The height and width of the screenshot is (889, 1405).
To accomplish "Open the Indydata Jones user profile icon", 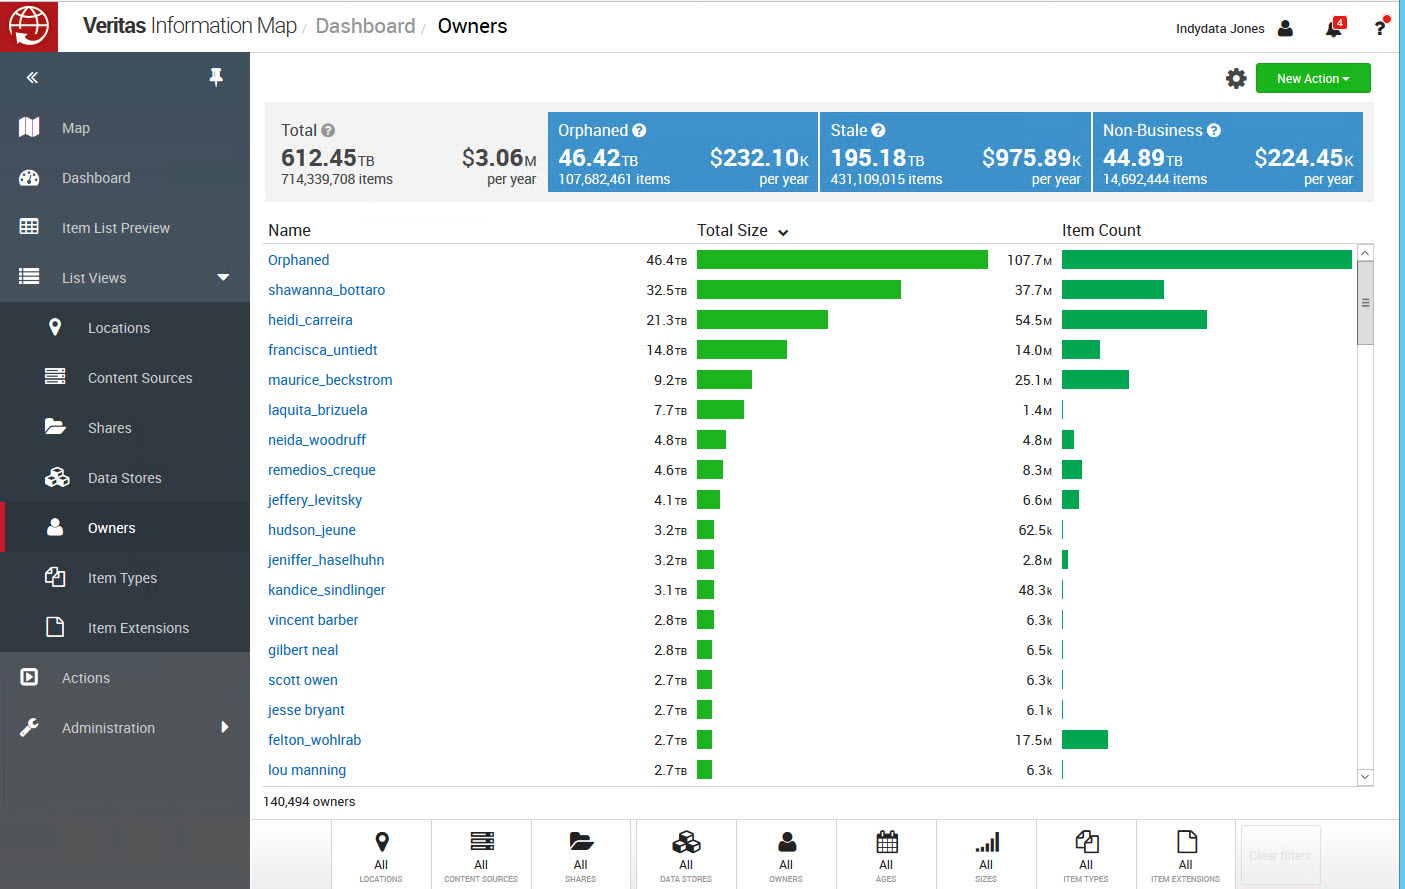I will pos(1286,28).
